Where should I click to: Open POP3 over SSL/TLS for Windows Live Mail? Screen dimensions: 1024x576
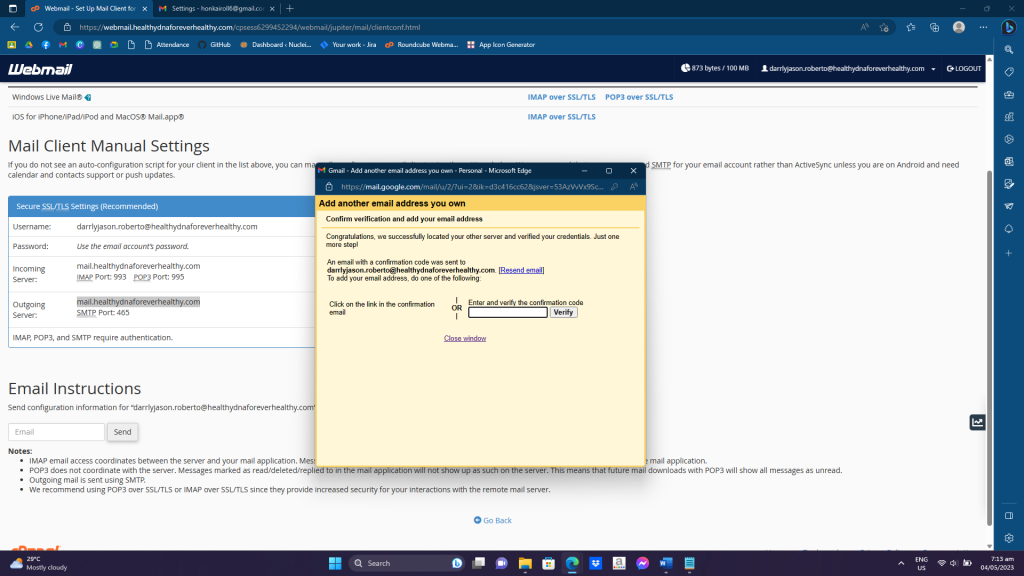pyautogui.click(x=639, y=97)
